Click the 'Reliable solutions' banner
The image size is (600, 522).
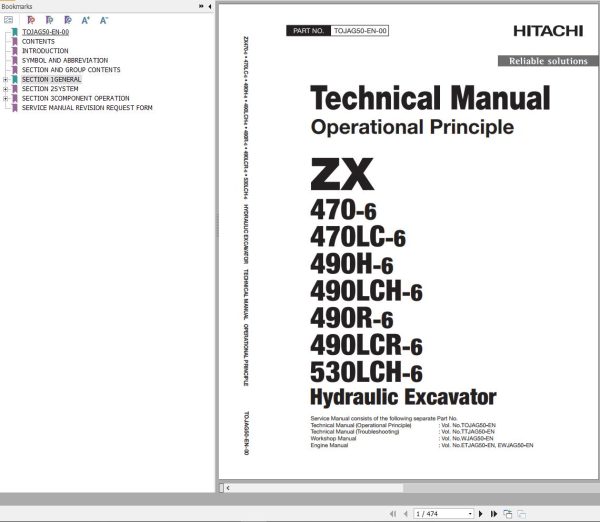tap(548, 61)
